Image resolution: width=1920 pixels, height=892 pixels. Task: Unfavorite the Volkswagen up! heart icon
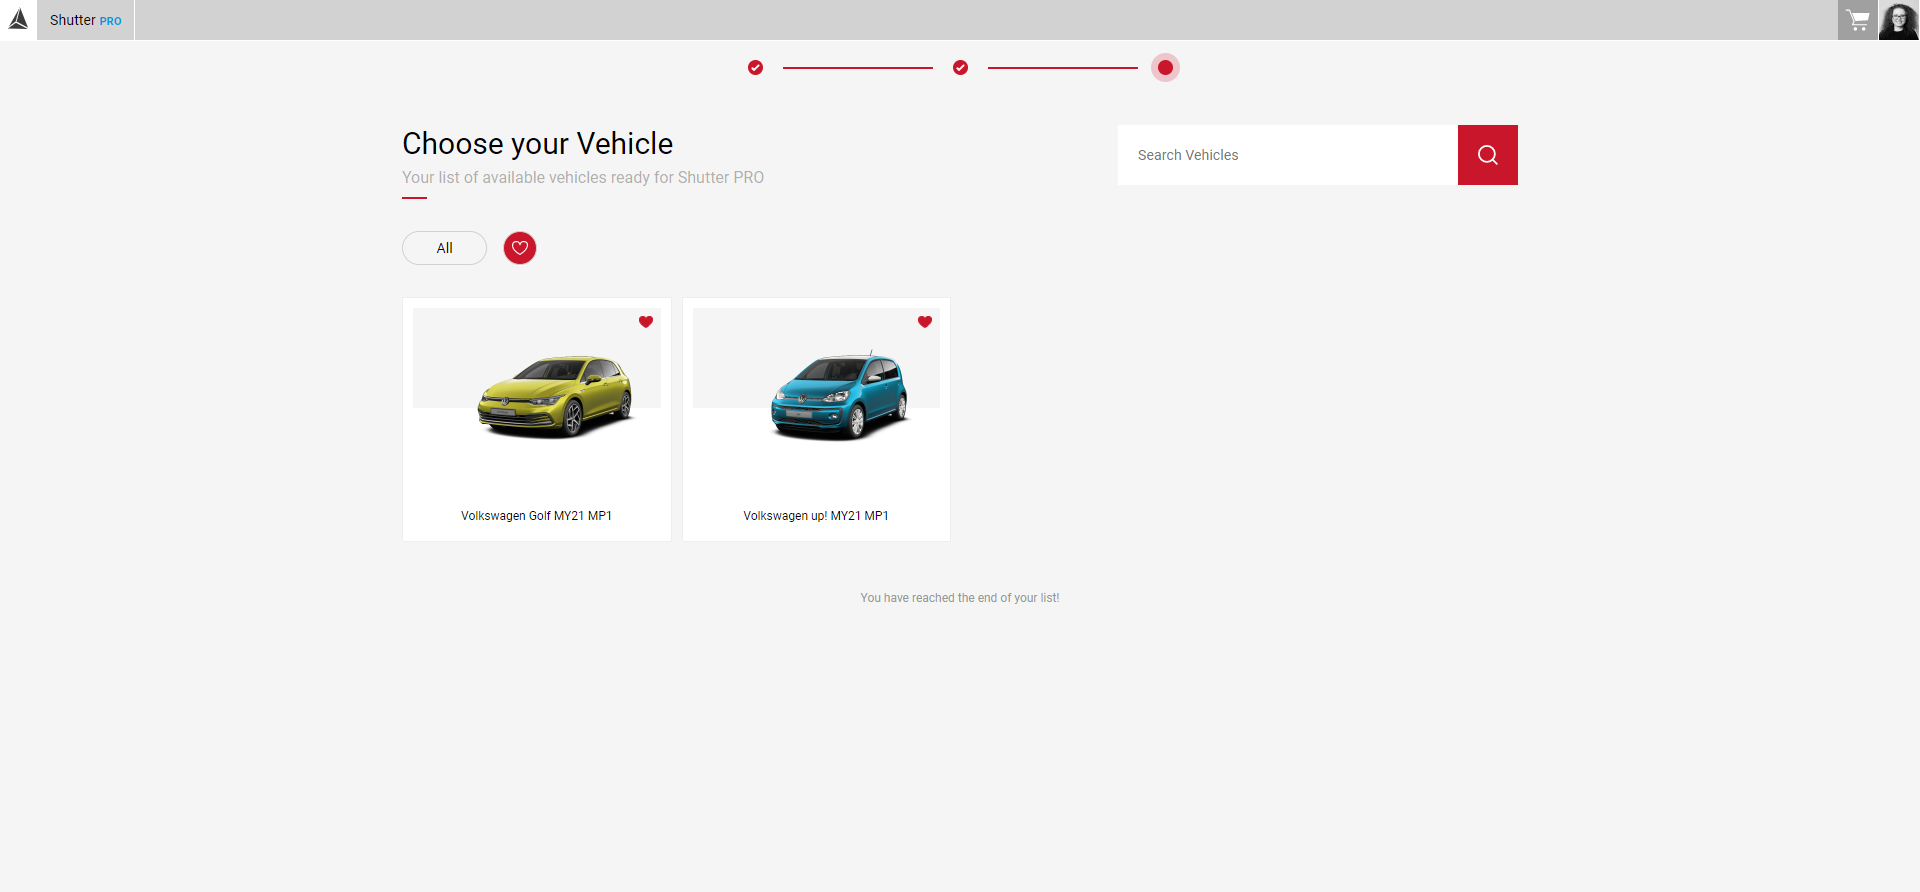point(925,322)
